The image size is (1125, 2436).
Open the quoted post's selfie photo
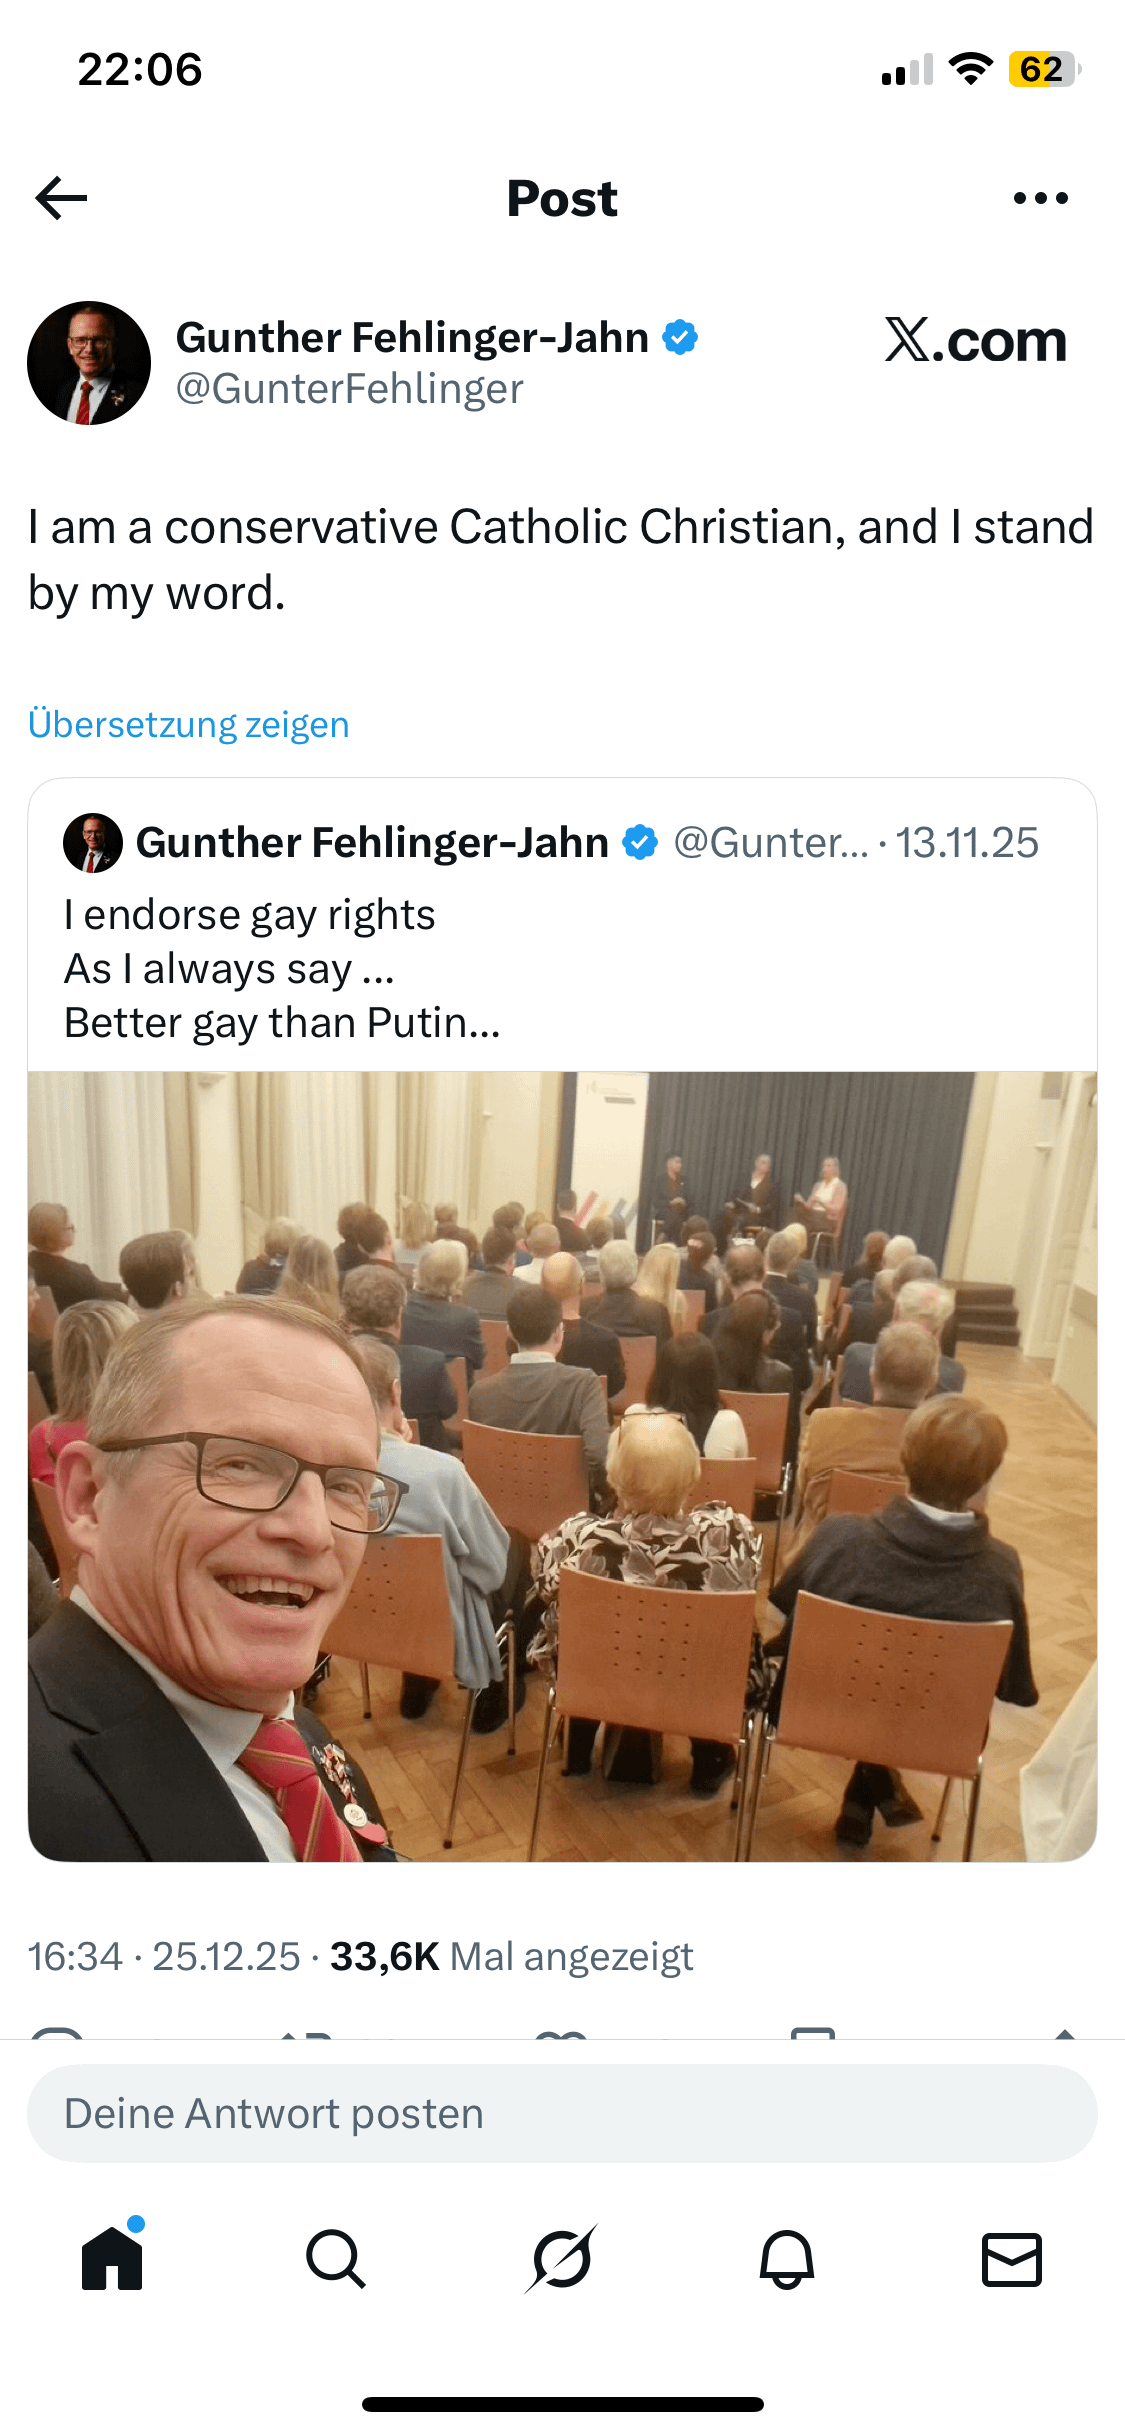coord(562,1466)
